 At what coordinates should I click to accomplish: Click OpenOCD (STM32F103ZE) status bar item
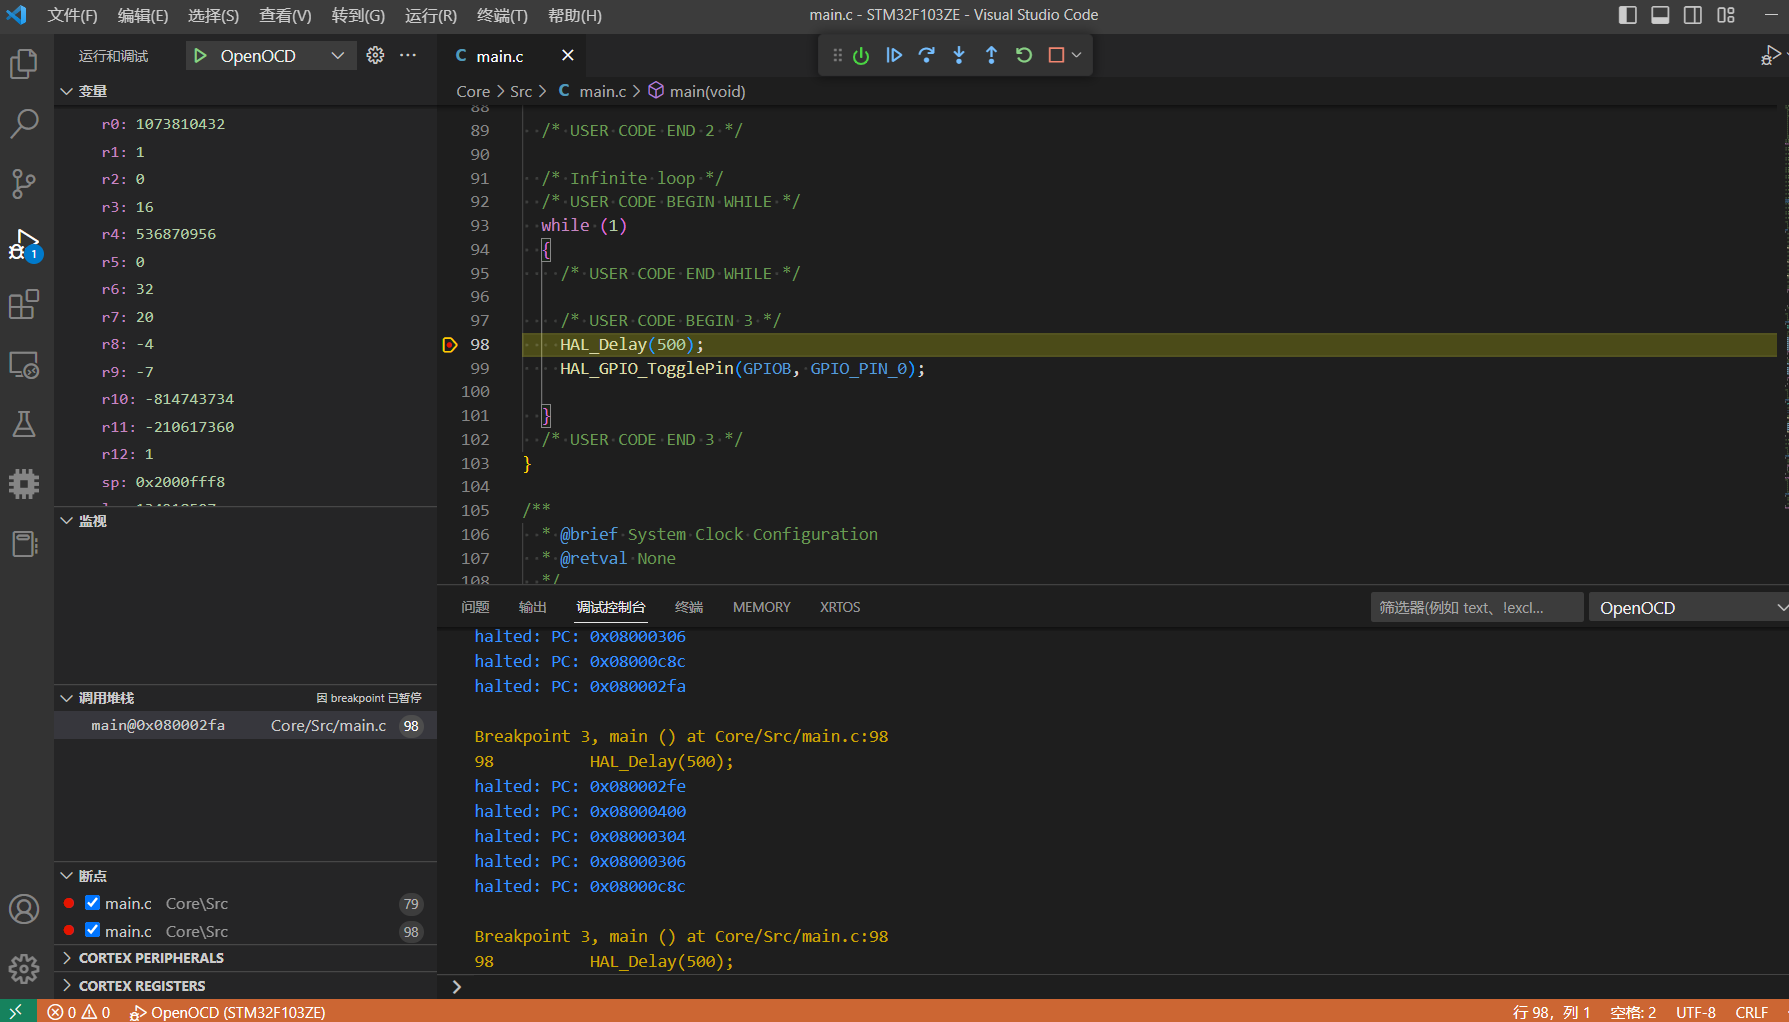pos(228,1012)
